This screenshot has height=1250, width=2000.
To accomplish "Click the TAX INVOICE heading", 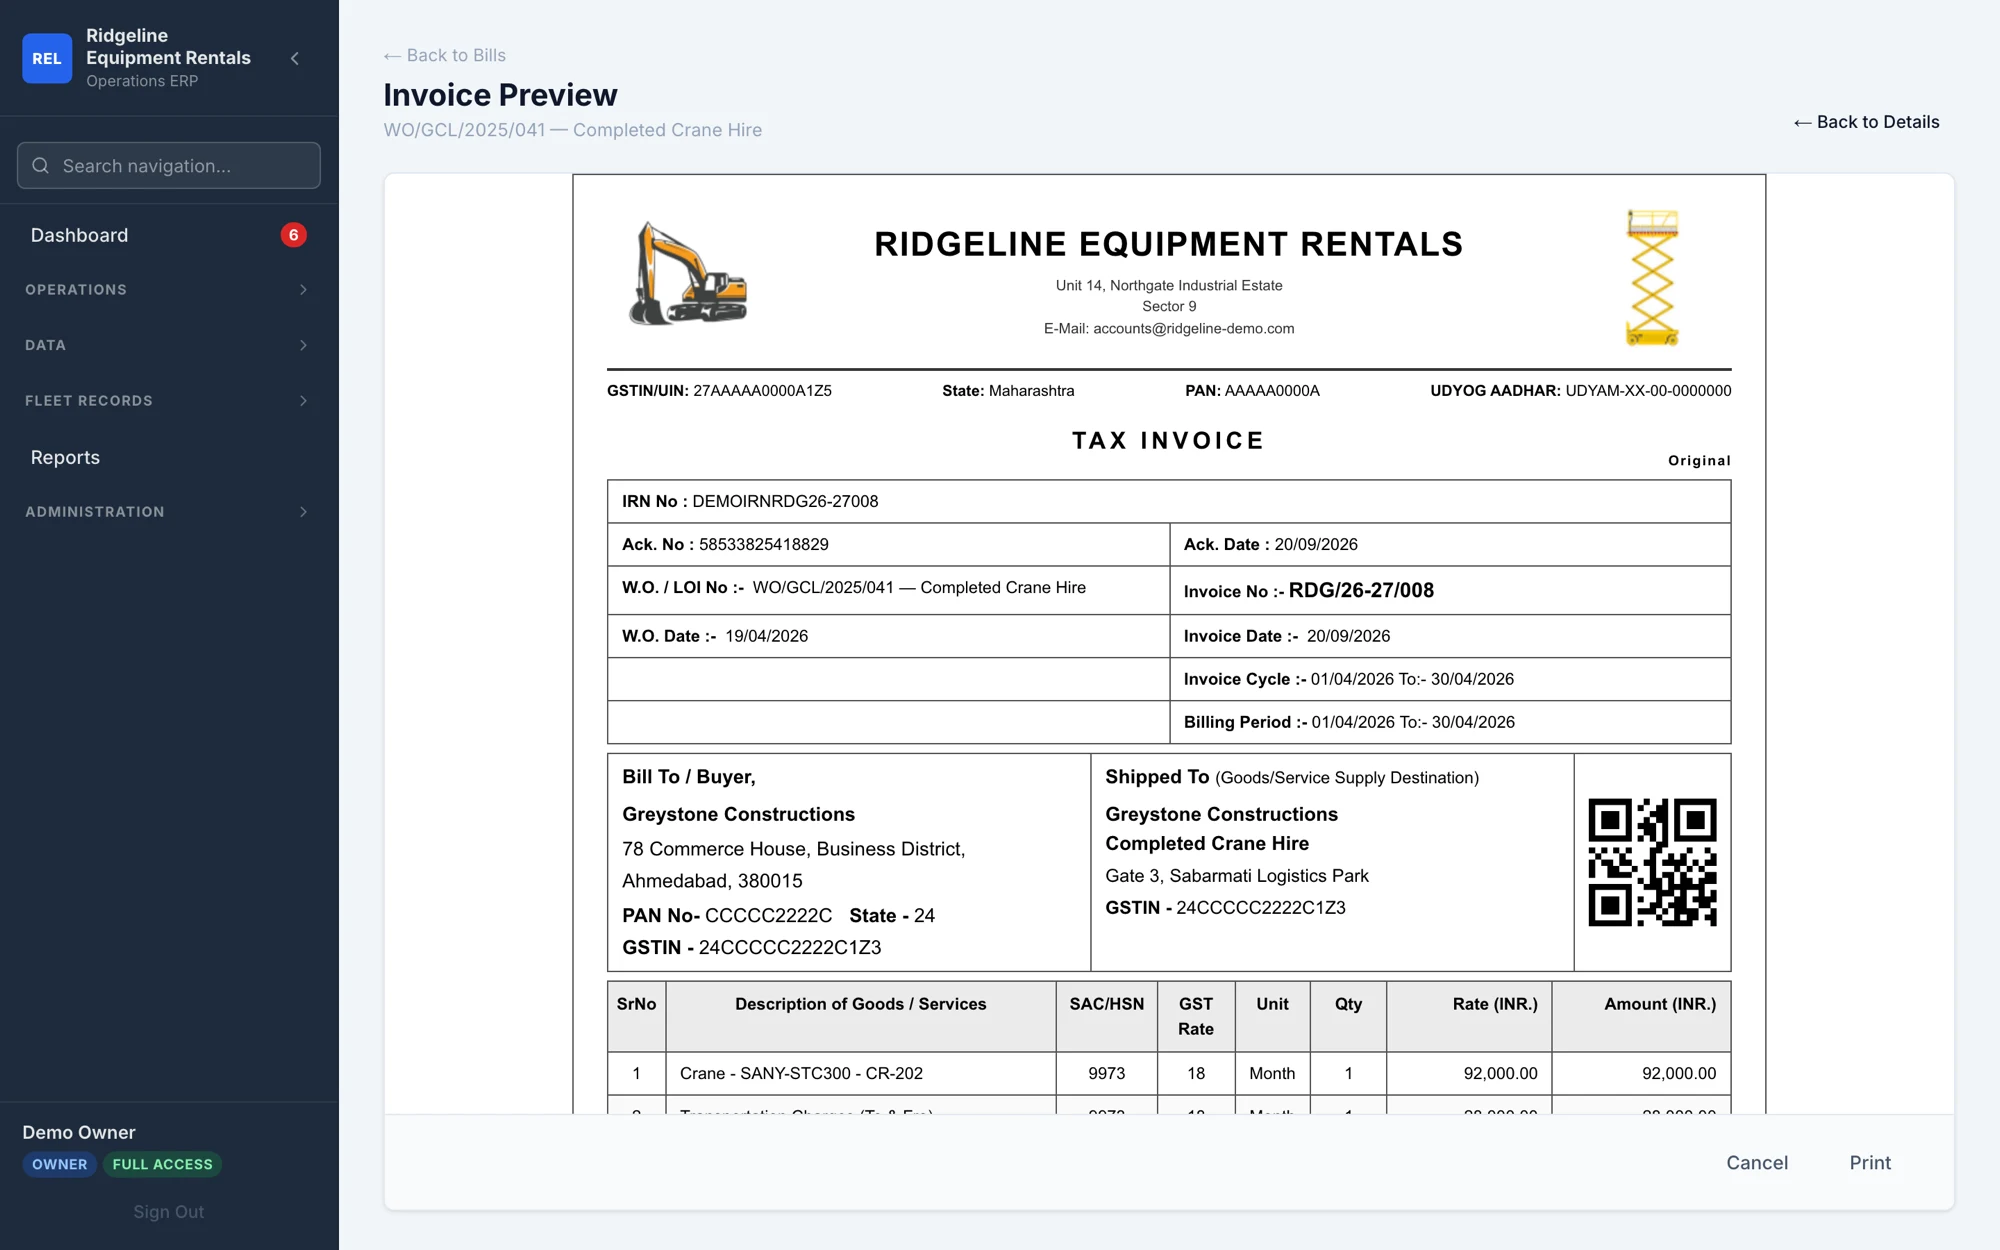I will pos(1169,441).
